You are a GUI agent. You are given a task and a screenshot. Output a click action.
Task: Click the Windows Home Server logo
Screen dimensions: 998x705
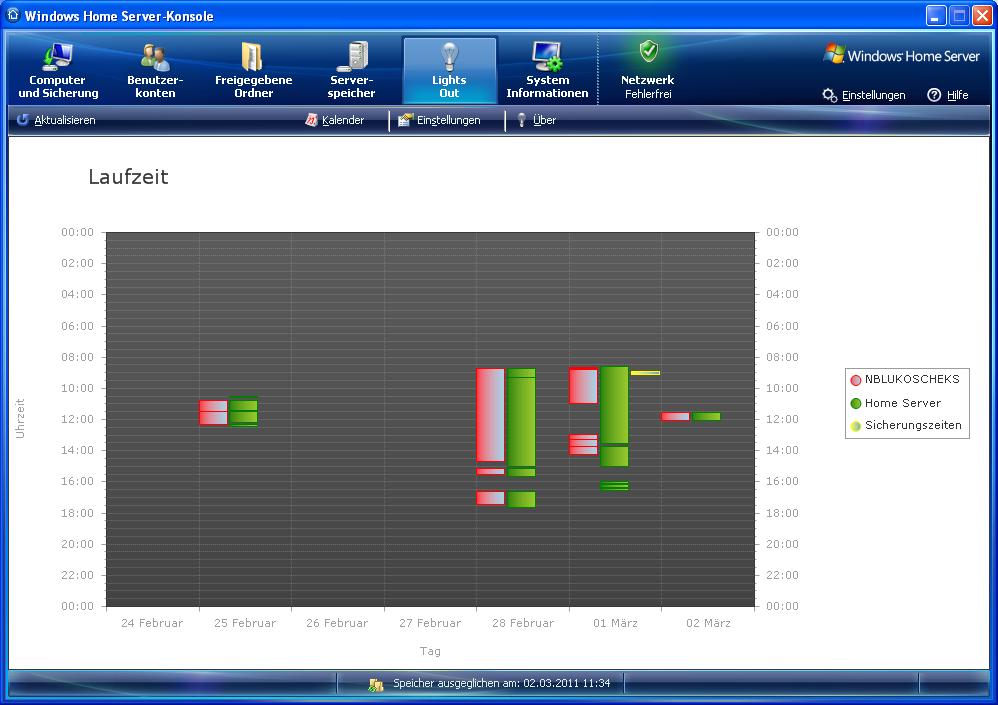tap(902, 55)
